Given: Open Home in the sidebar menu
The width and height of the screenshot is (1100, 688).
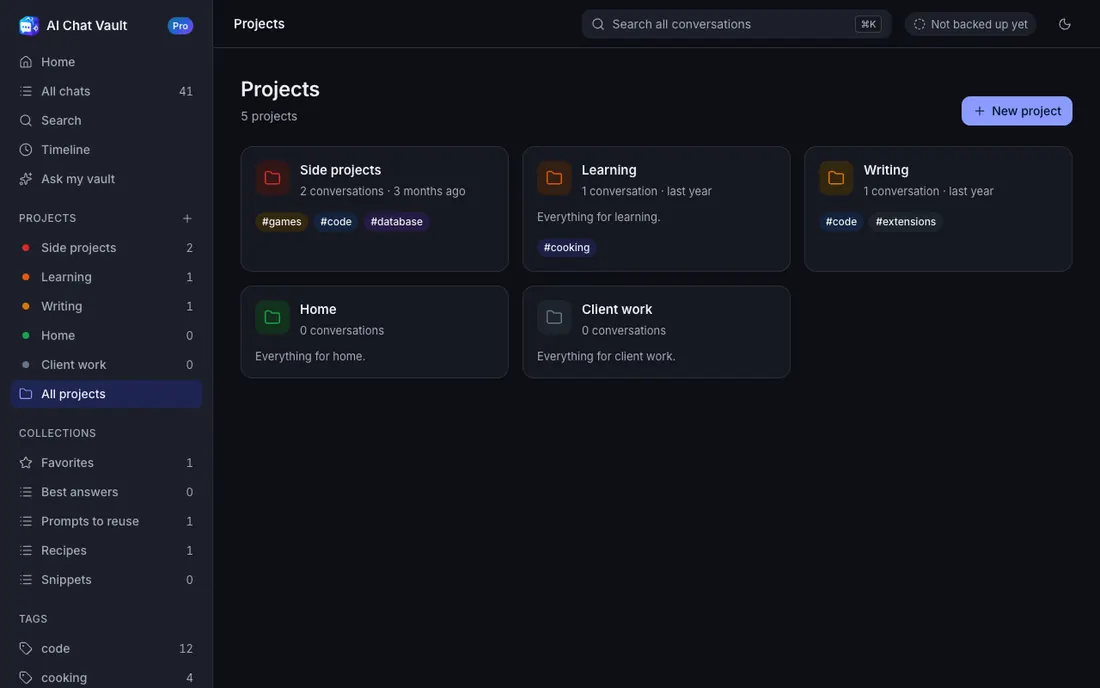Looking at the screenshot, I should [x=106, y=62].
